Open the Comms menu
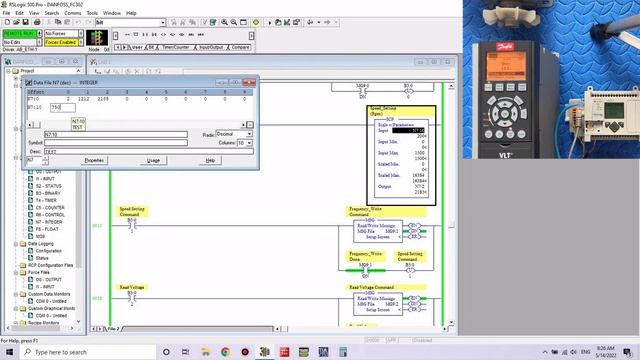The width and height of the screenshot is (640, 360). pos(73,13)
